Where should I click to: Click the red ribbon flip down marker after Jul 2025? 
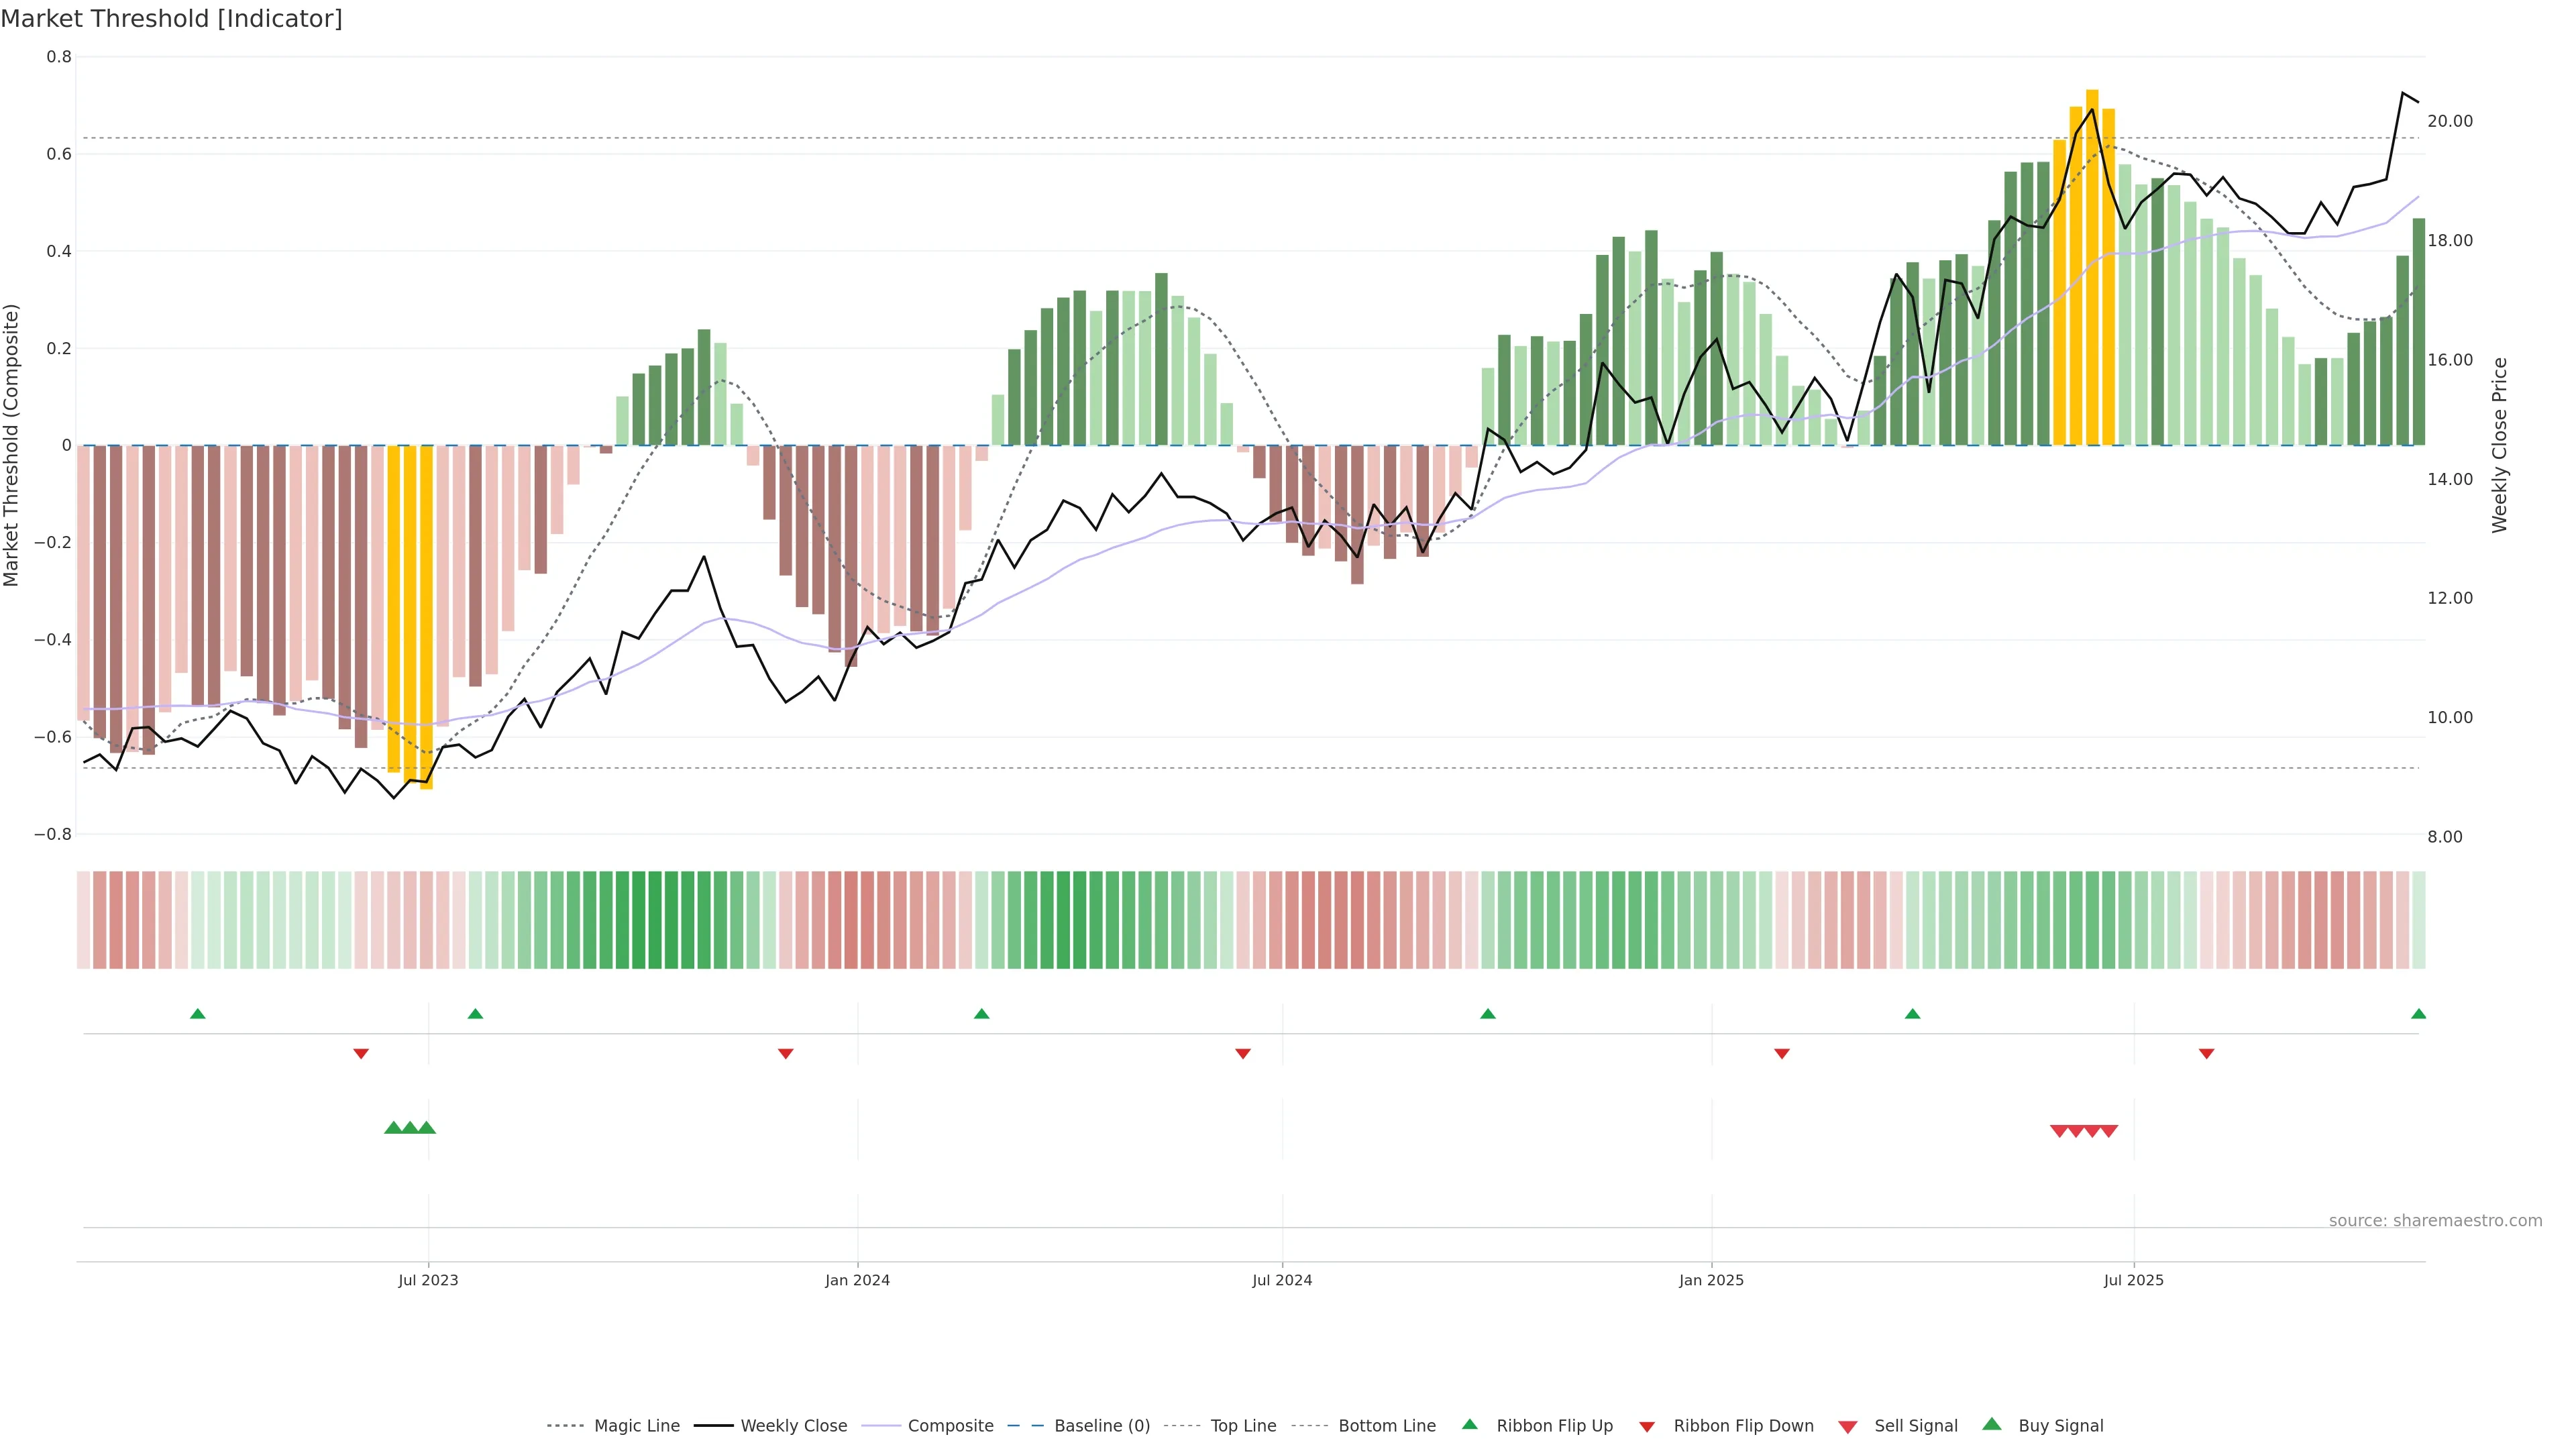point(2207,1054)
